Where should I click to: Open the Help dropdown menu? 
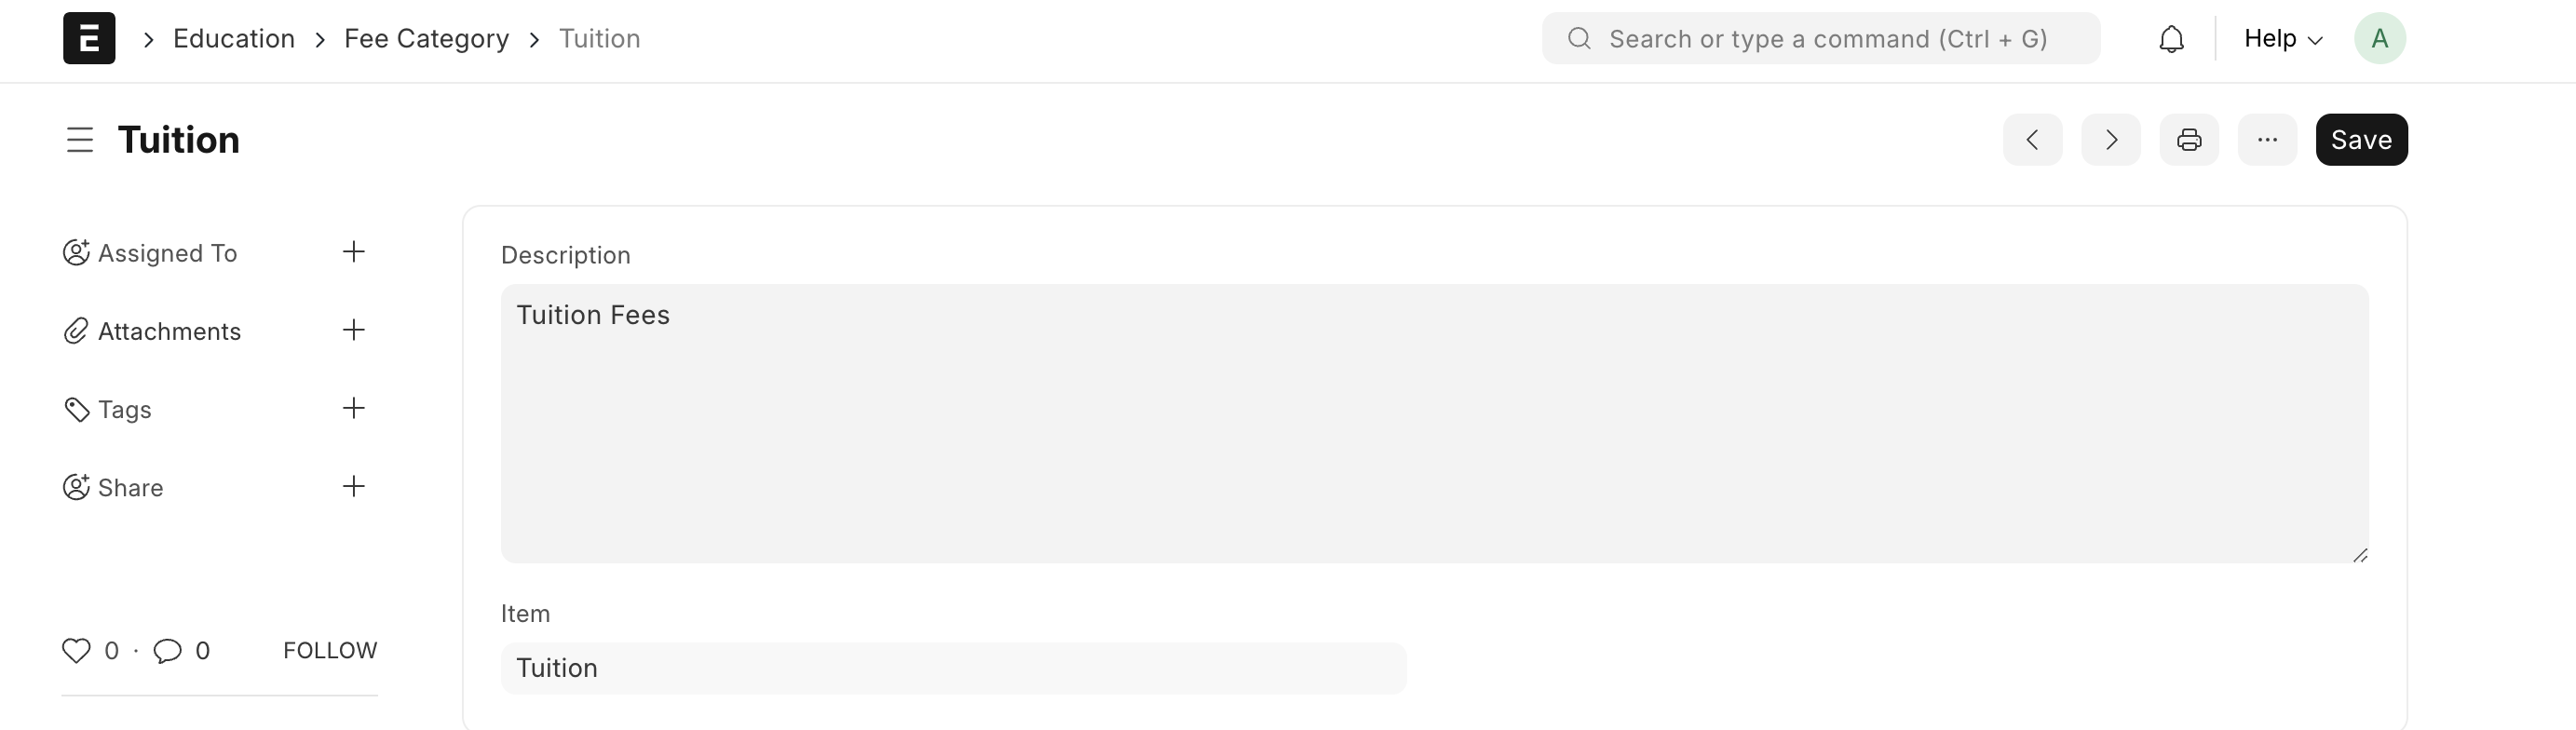pyautogui.click(x=2281, y=39)
